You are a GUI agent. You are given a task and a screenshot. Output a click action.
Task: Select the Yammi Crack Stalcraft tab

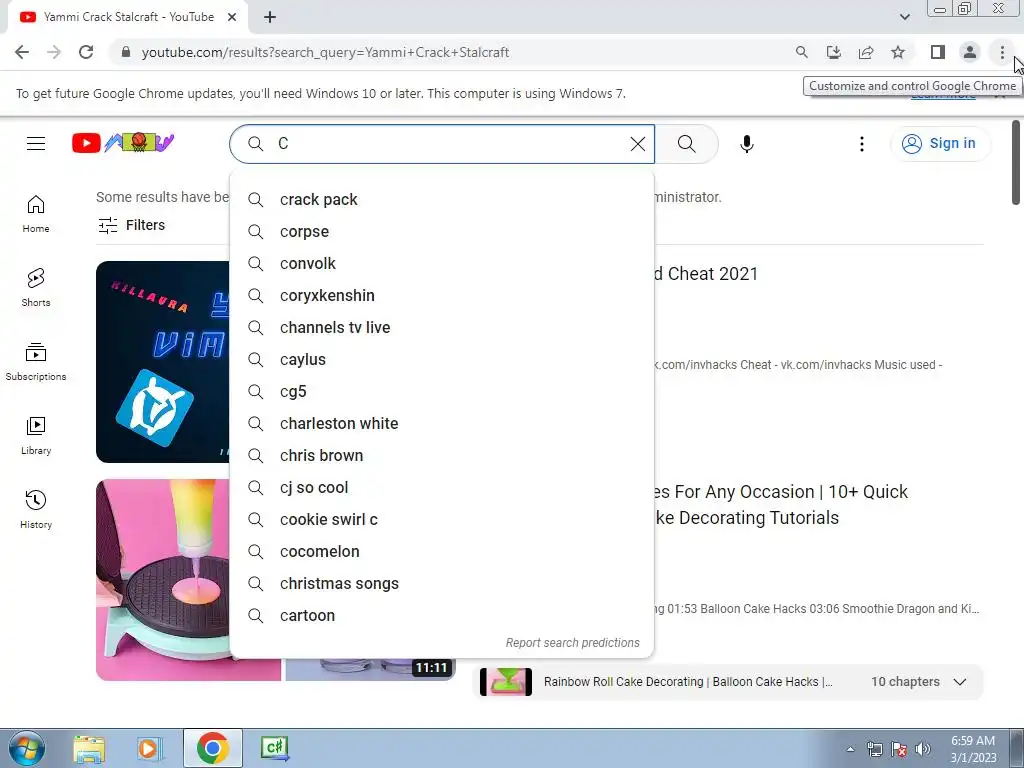(x=128, y=17)
